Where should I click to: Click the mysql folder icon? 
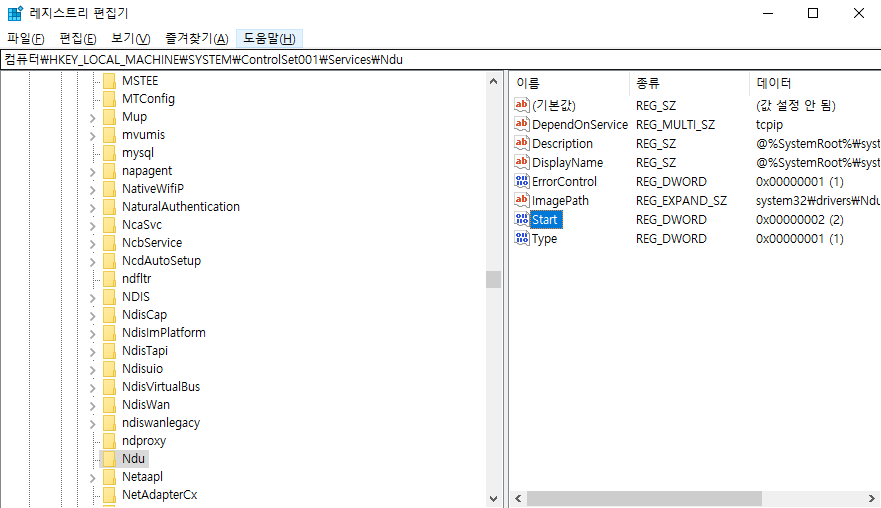coord(110,153)
